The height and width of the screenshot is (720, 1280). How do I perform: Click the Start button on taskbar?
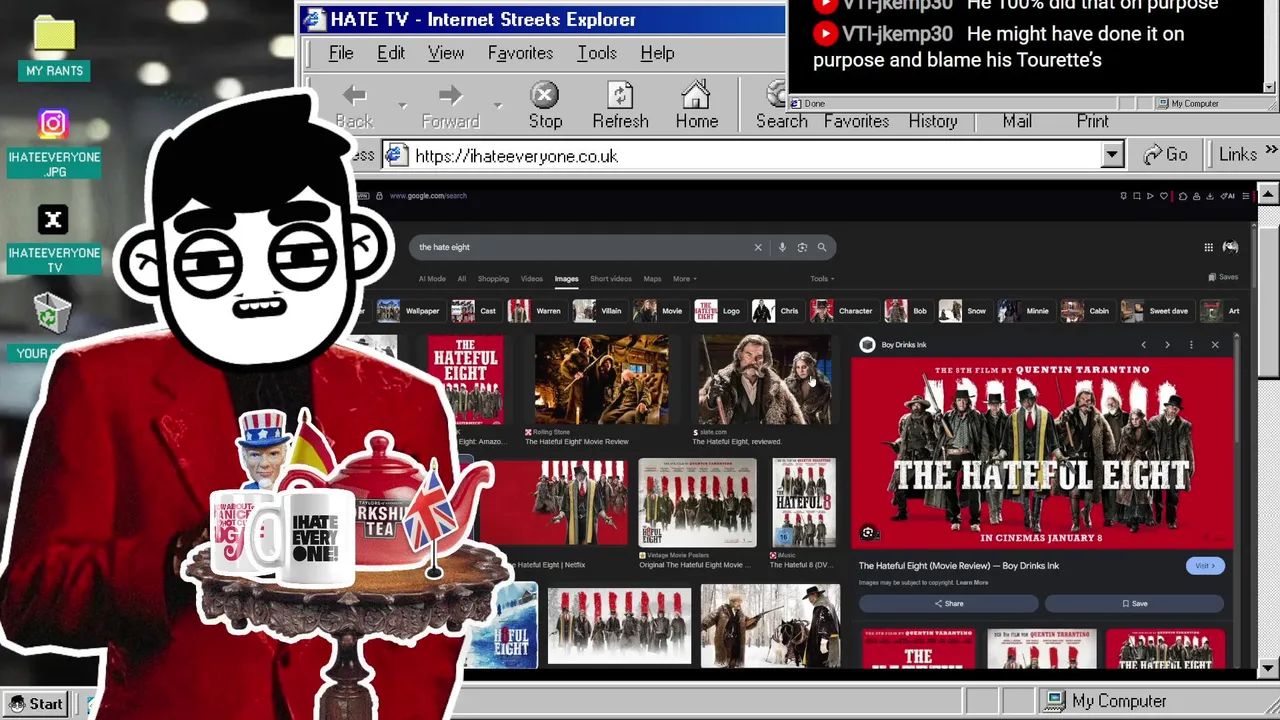tap(36, 704)
